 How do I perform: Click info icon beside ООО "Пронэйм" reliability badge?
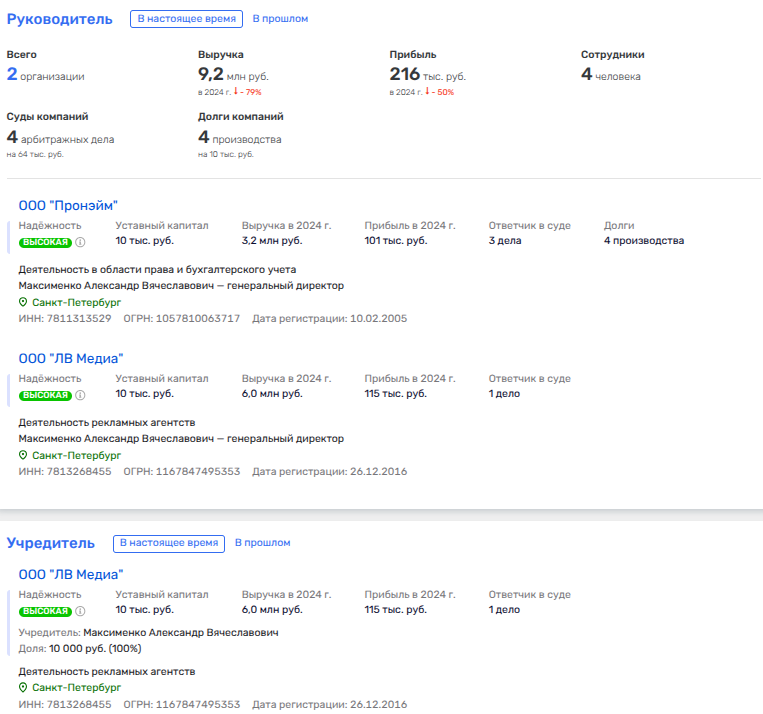(x=81, y=242)
